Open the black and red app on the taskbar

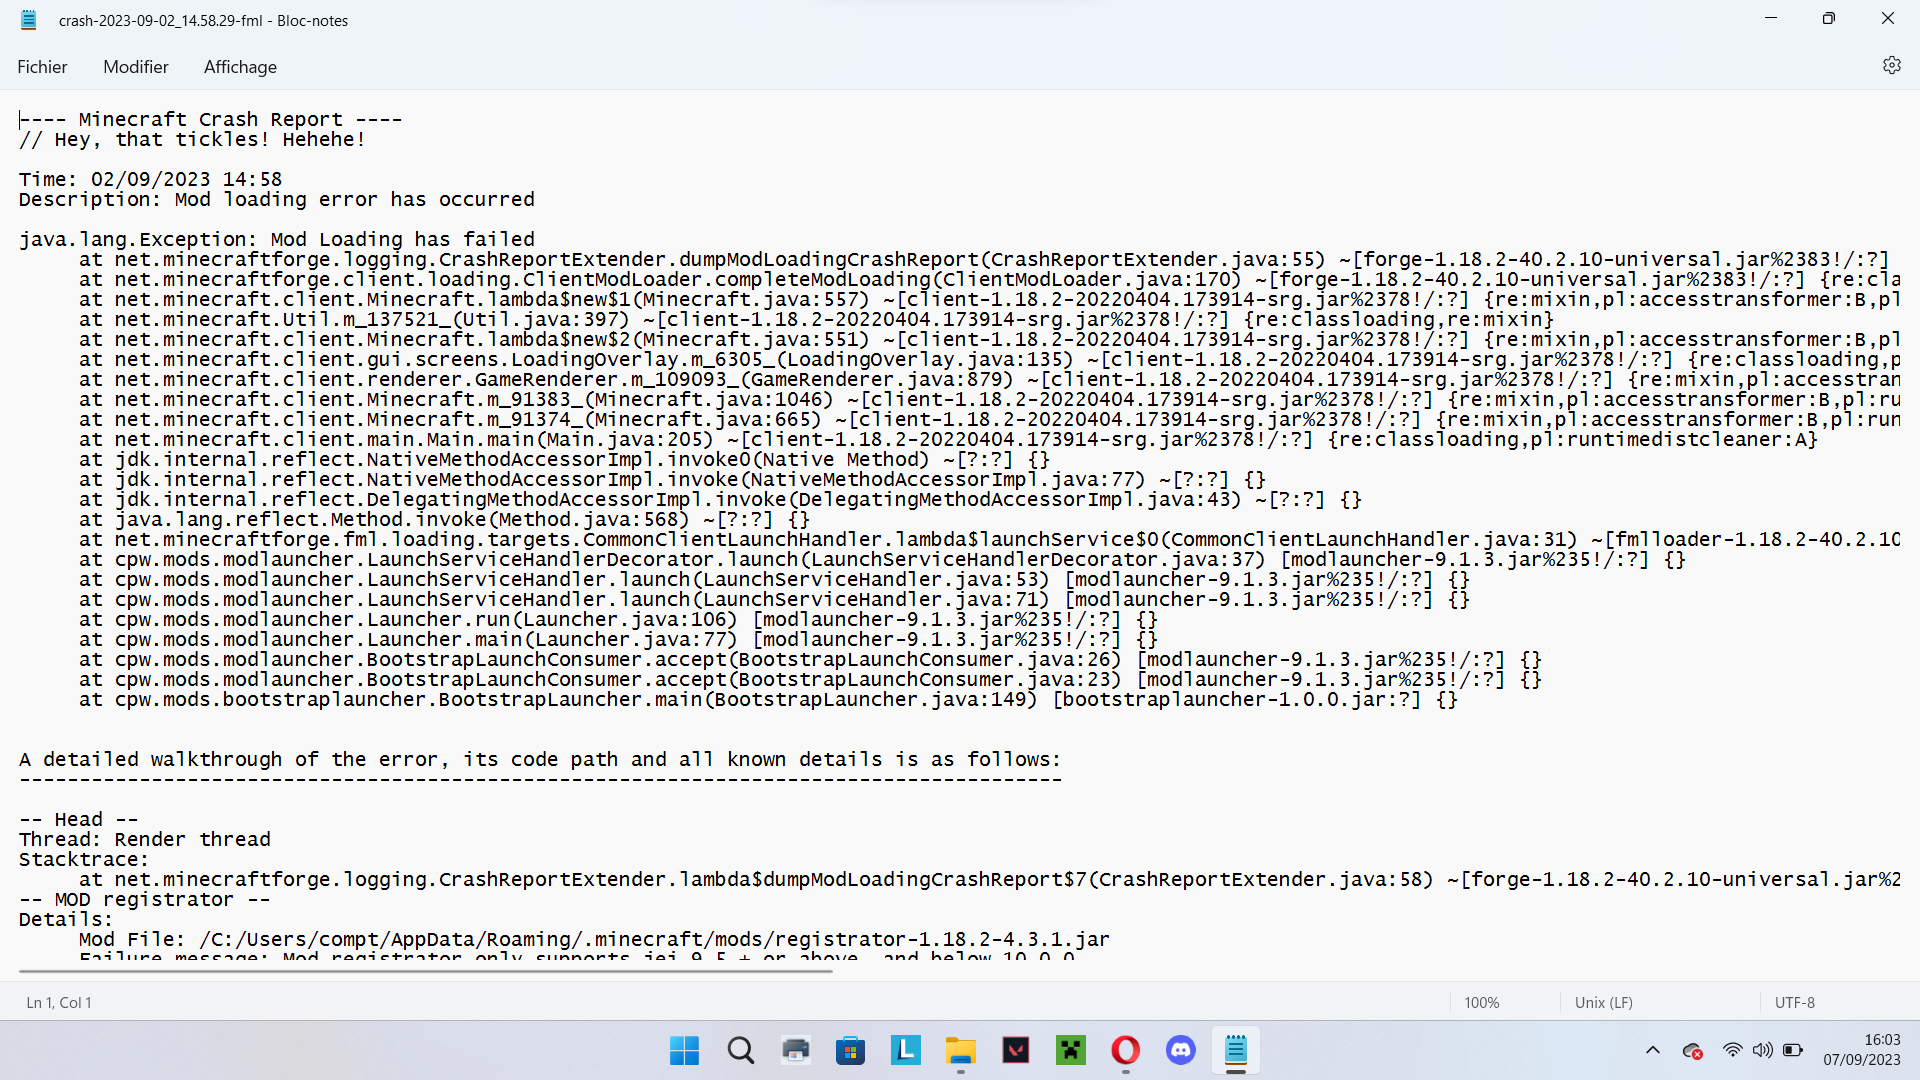pyautogui.click(x=1016, y=1050)
